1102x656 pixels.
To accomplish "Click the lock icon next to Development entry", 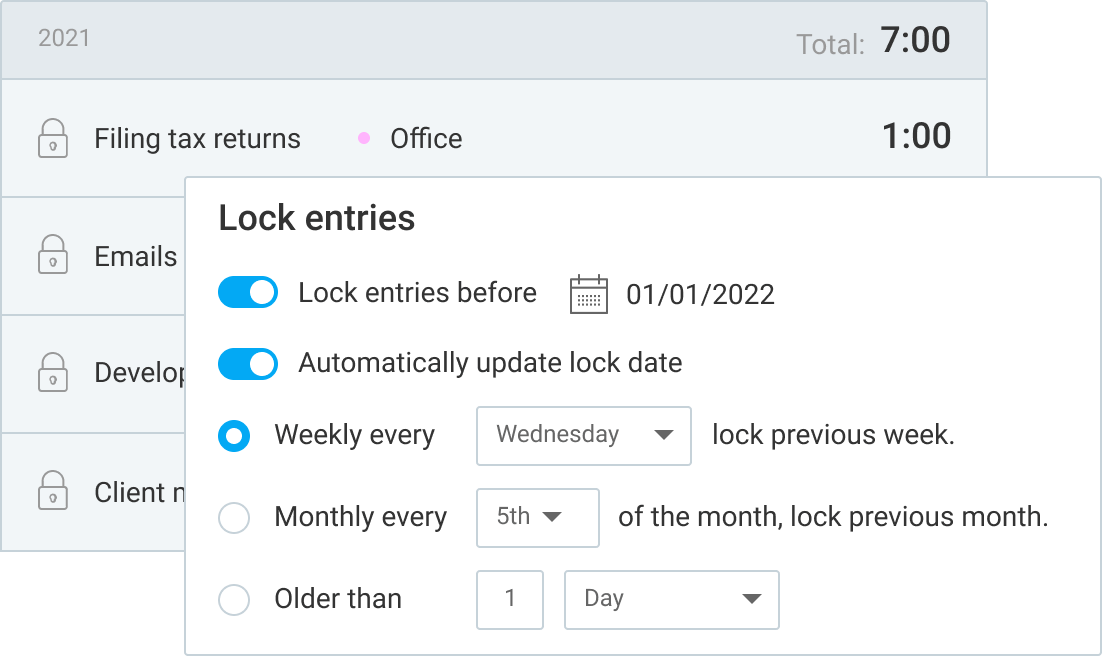I will (x=53, y=374).
